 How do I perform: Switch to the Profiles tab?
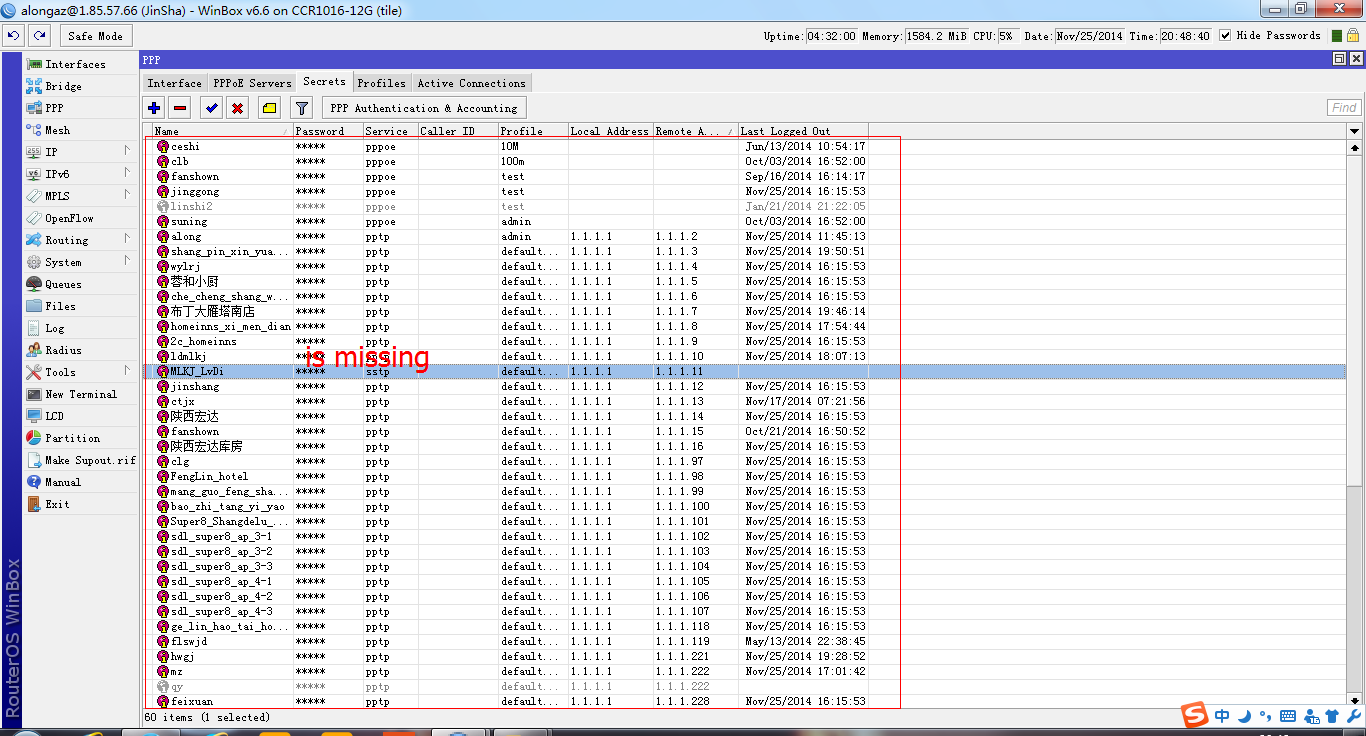coord(382,83)
